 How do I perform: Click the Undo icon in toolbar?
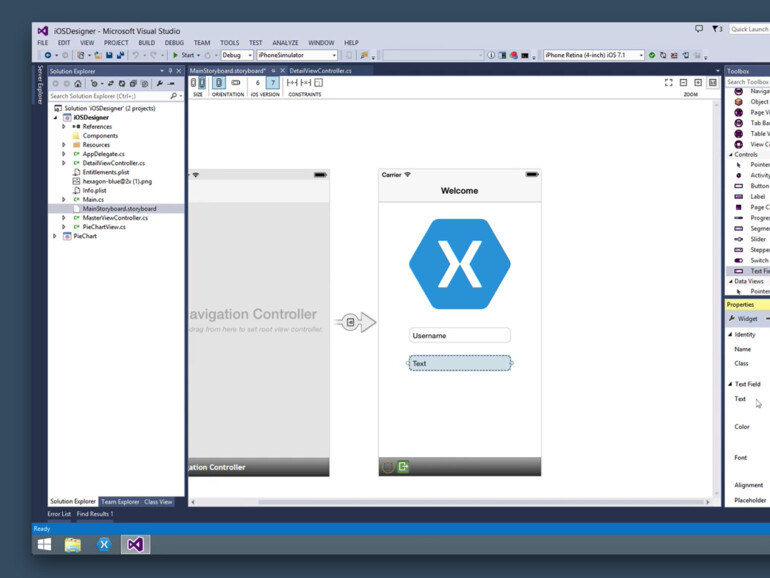pyautogui.click(x=136, y=55)
